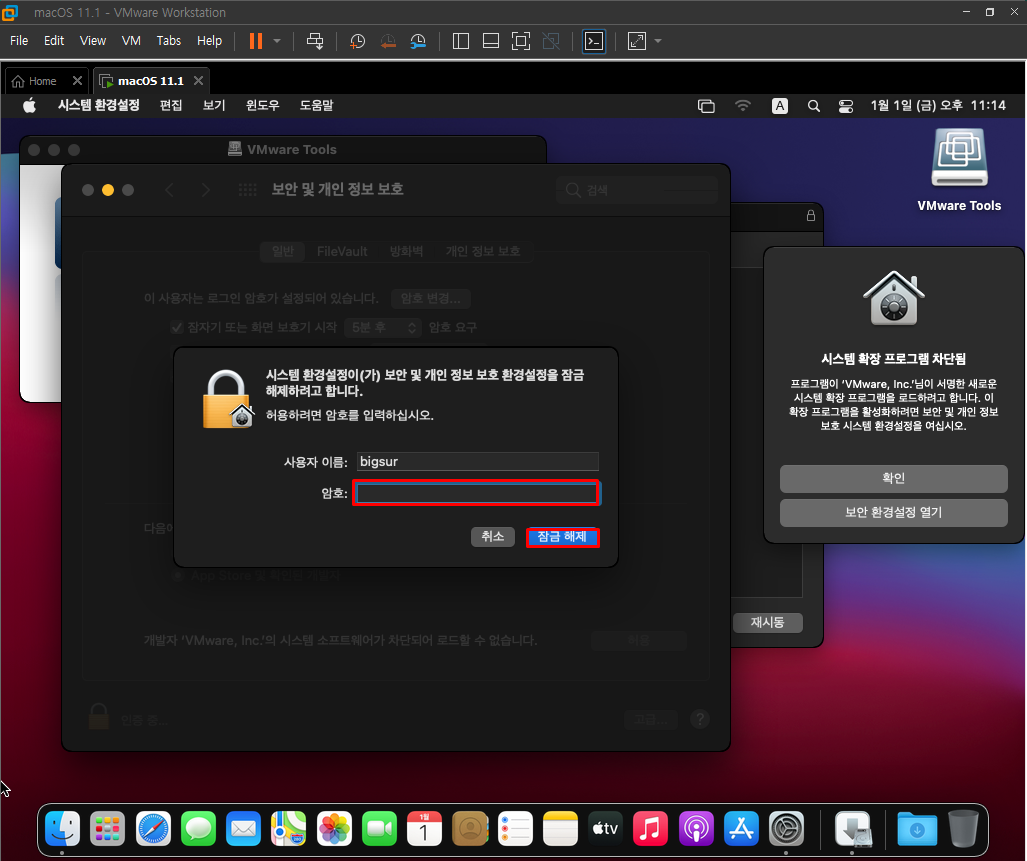Open the power options dropdown arrow beside pause
This screenshot has height=861, width=1027.
pyautogui.click(x=277, y=41)
